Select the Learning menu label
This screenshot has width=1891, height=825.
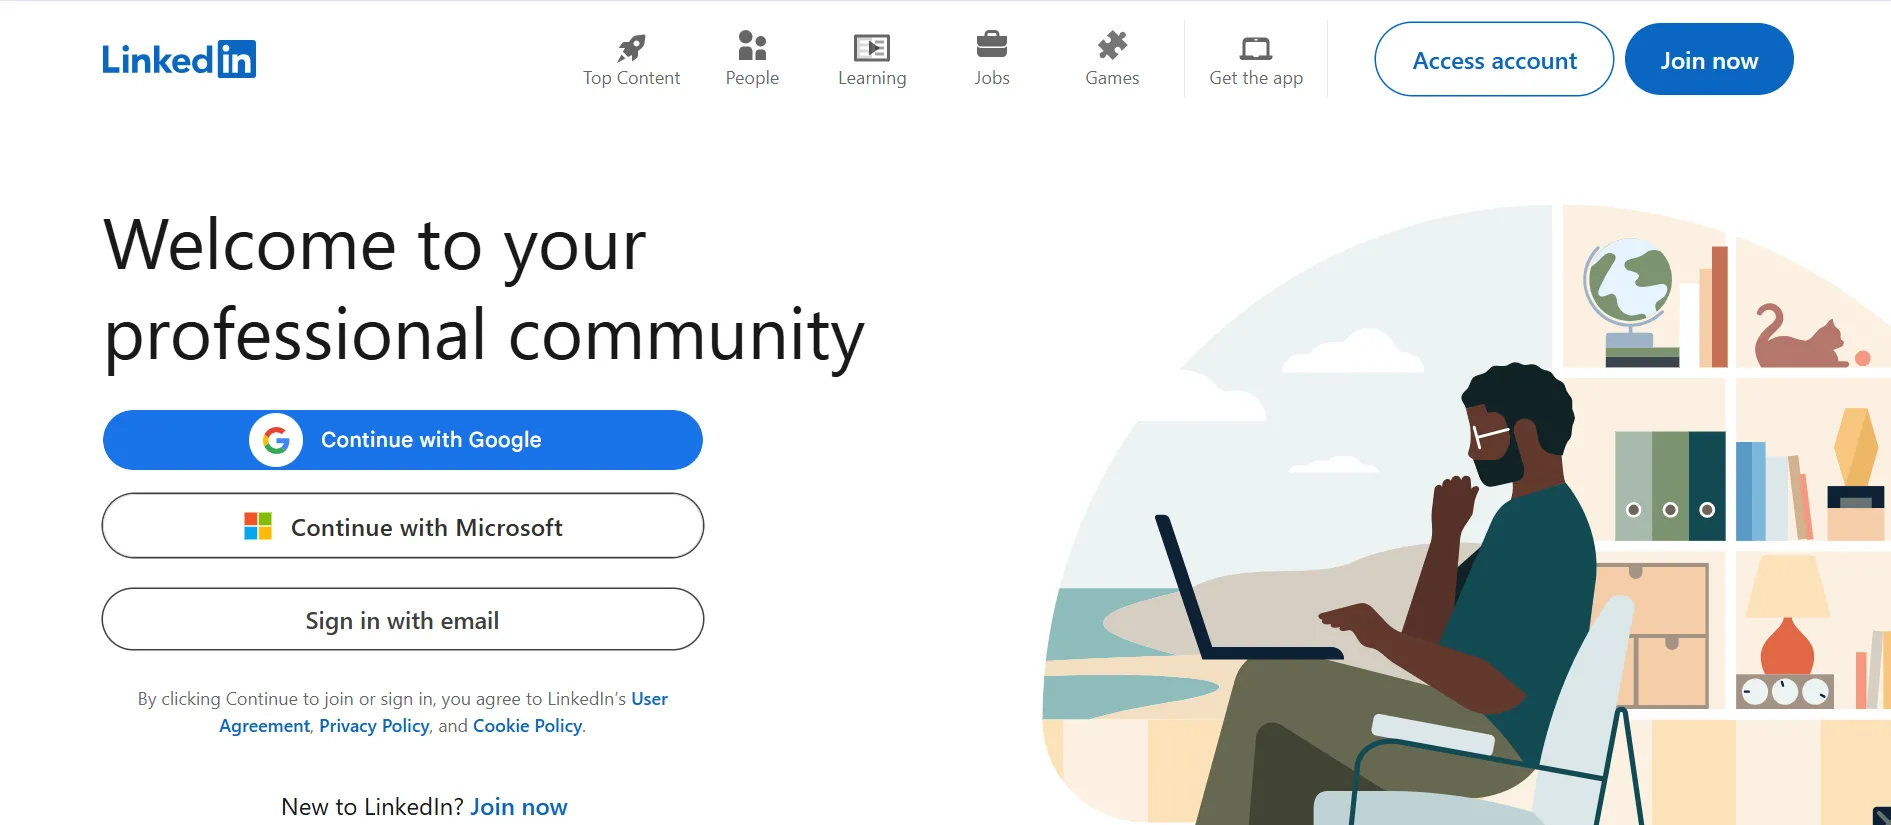tap(872, 78)
